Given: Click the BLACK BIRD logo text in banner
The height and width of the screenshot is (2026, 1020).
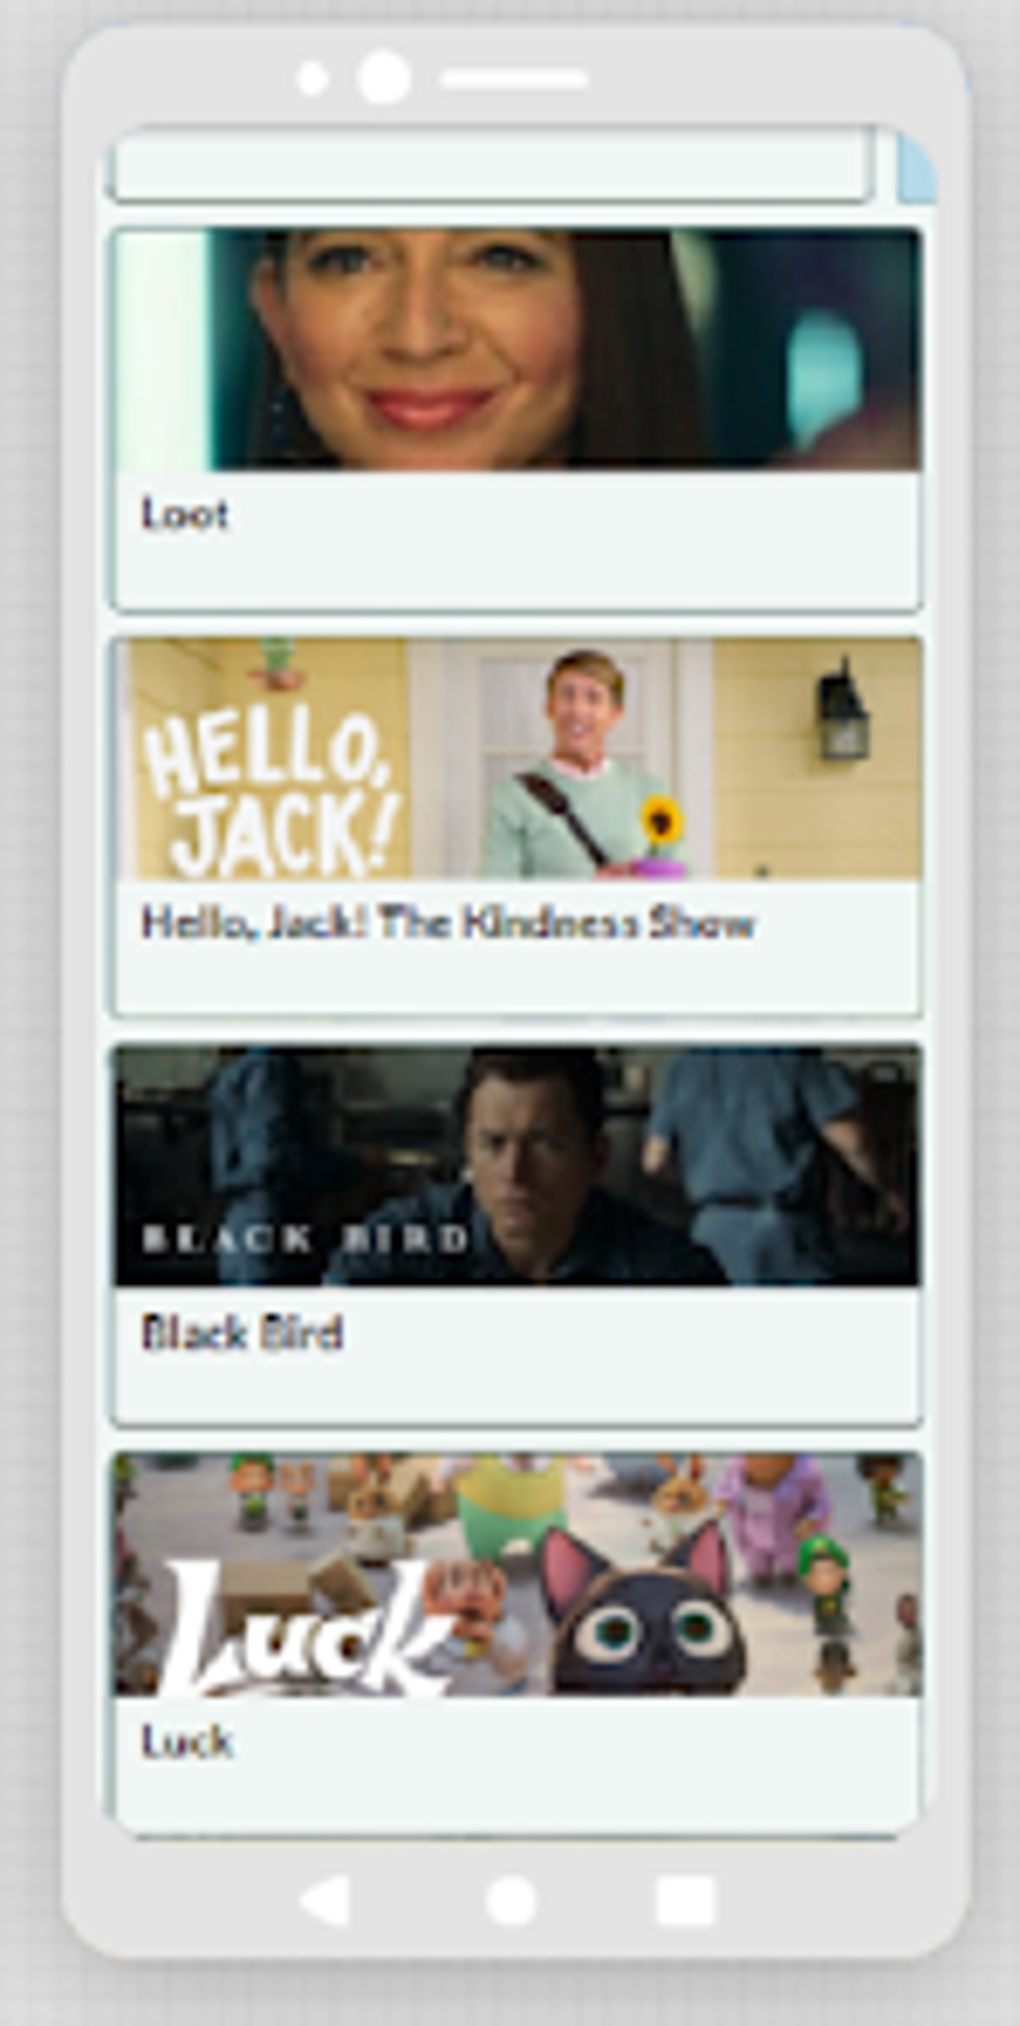Looking at the screenshot, I should [305, 1239].
